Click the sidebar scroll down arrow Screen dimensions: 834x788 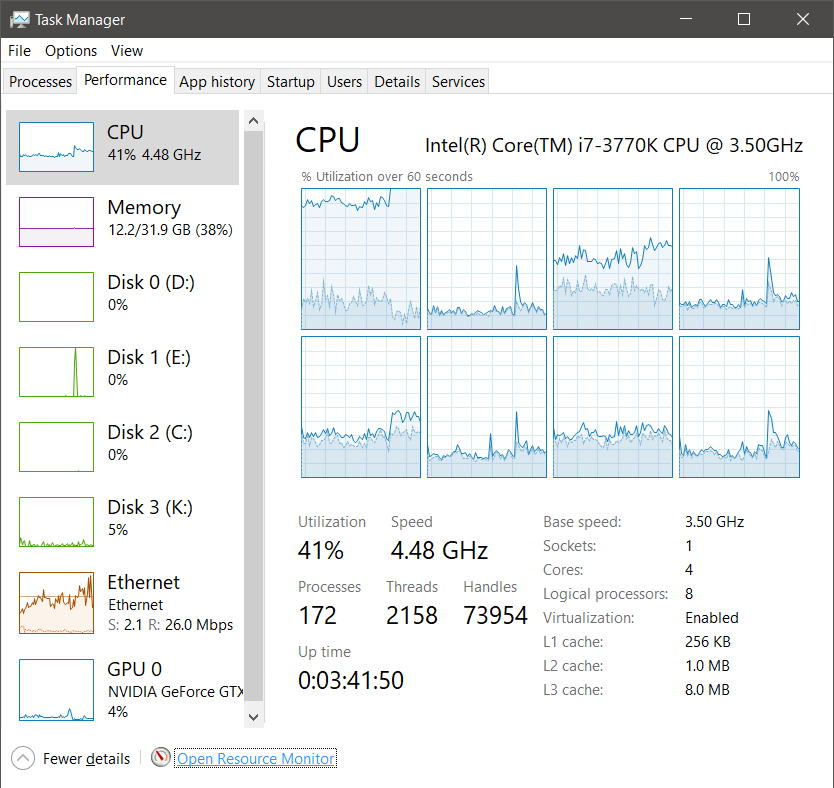tap(254, 717)
